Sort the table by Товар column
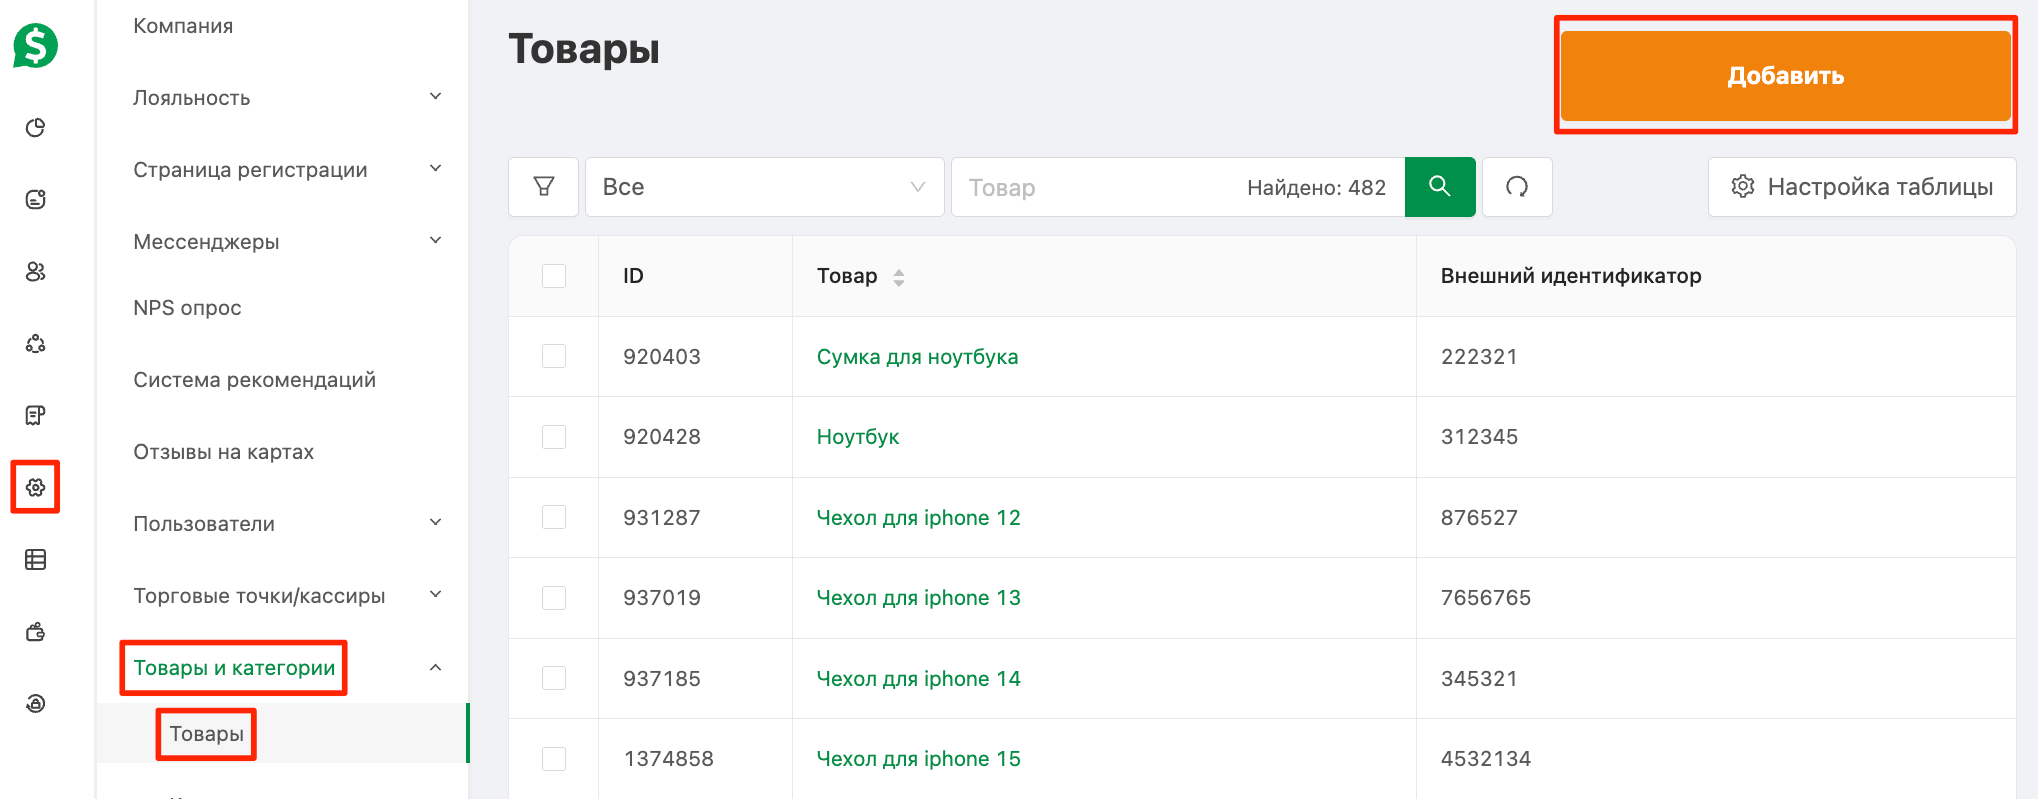This screenshot has width=2038, height=799. click(x=899, y=277)
